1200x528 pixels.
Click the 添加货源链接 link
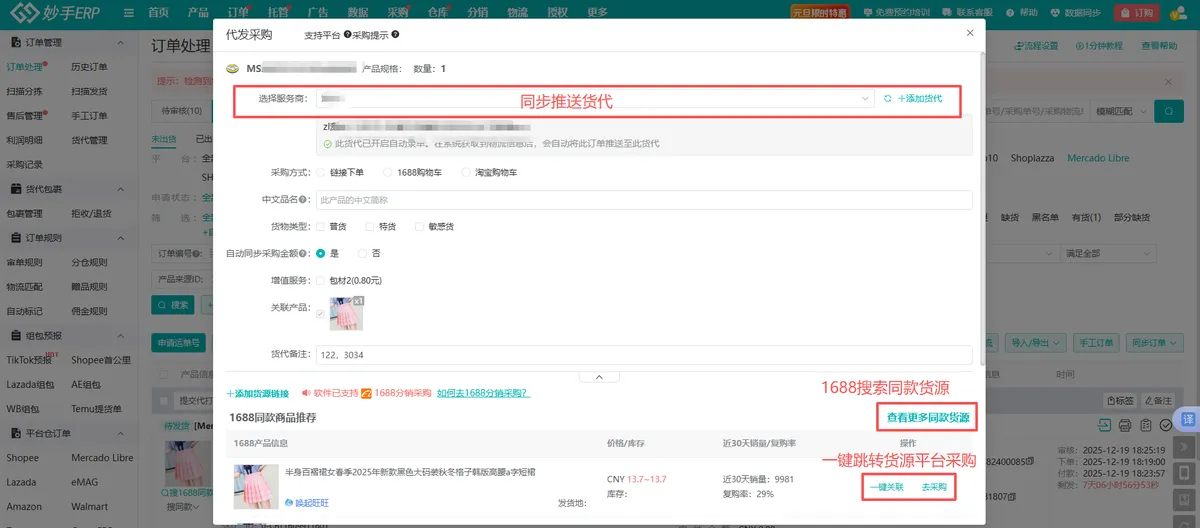258,394
